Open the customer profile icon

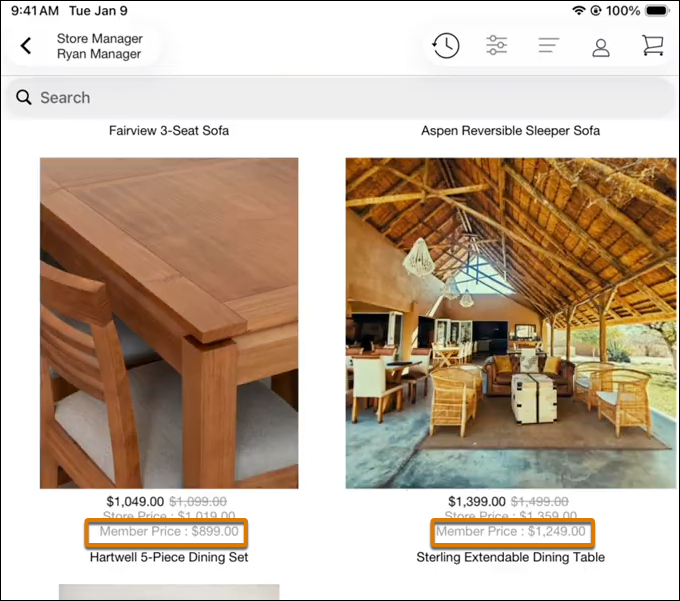pos(601,47)
